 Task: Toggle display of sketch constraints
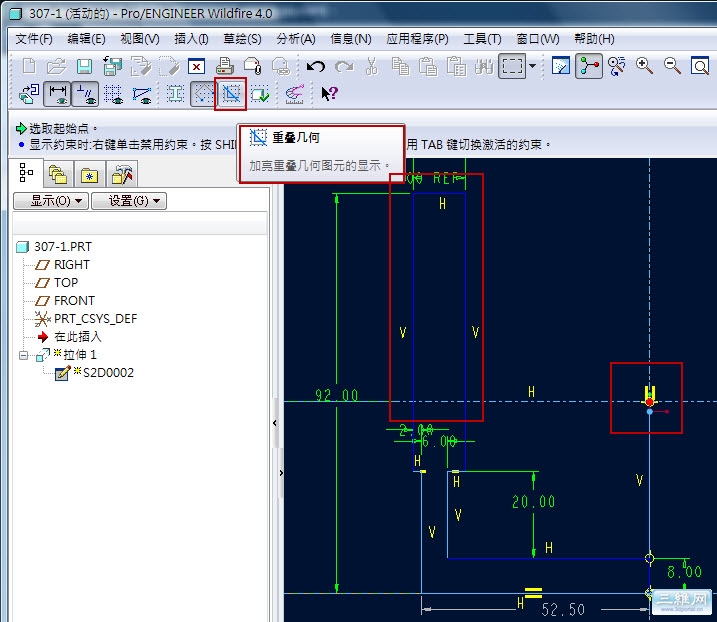pyautogui.click(x=85, y=94)
